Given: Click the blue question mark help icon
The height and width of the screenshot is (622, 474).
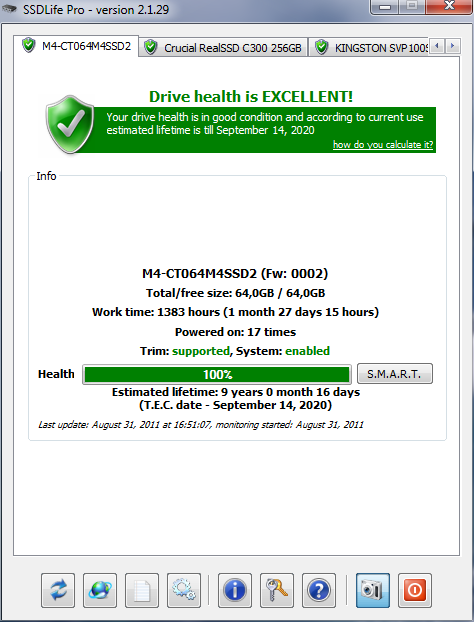Looking at the screenshot, I should pyautogui.click(x=319, y=590).
